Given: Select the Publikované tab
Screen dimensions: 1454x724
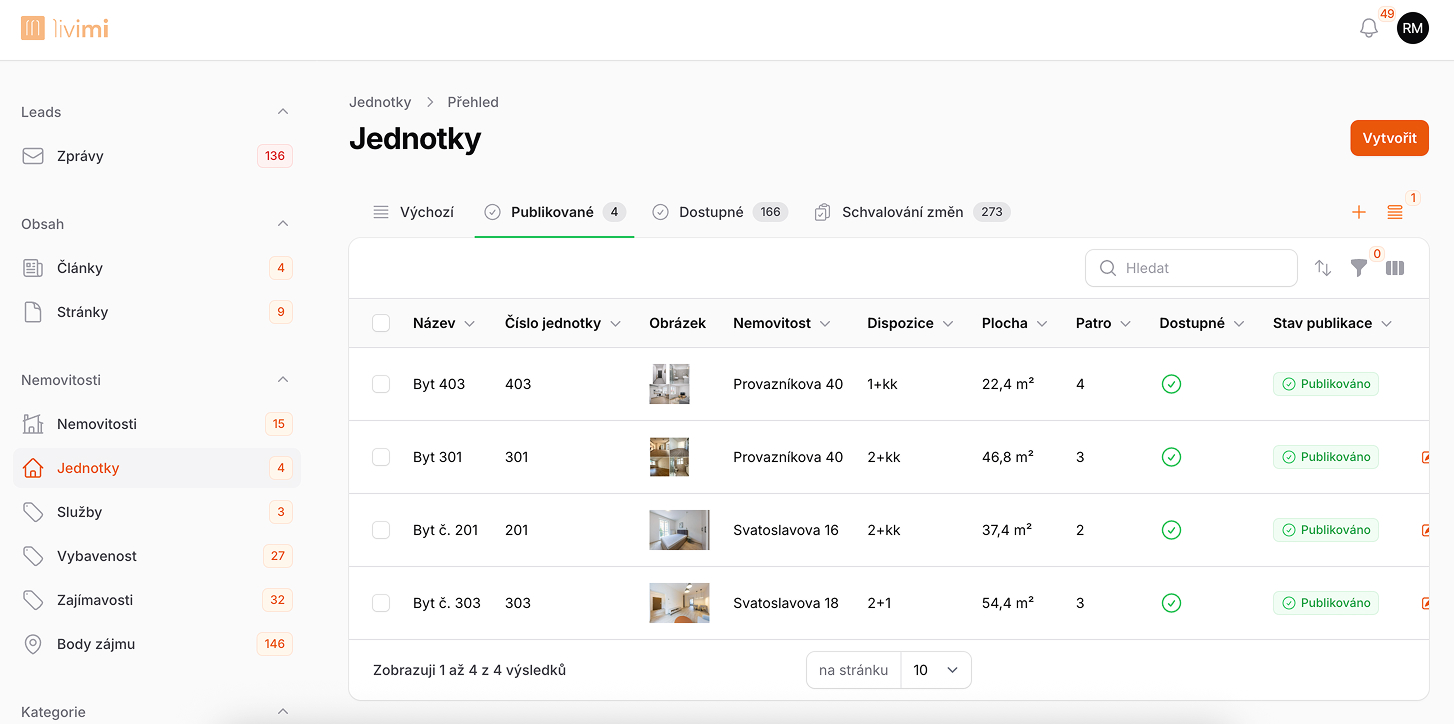Looking at the screenshot, I should click(555, 212).
